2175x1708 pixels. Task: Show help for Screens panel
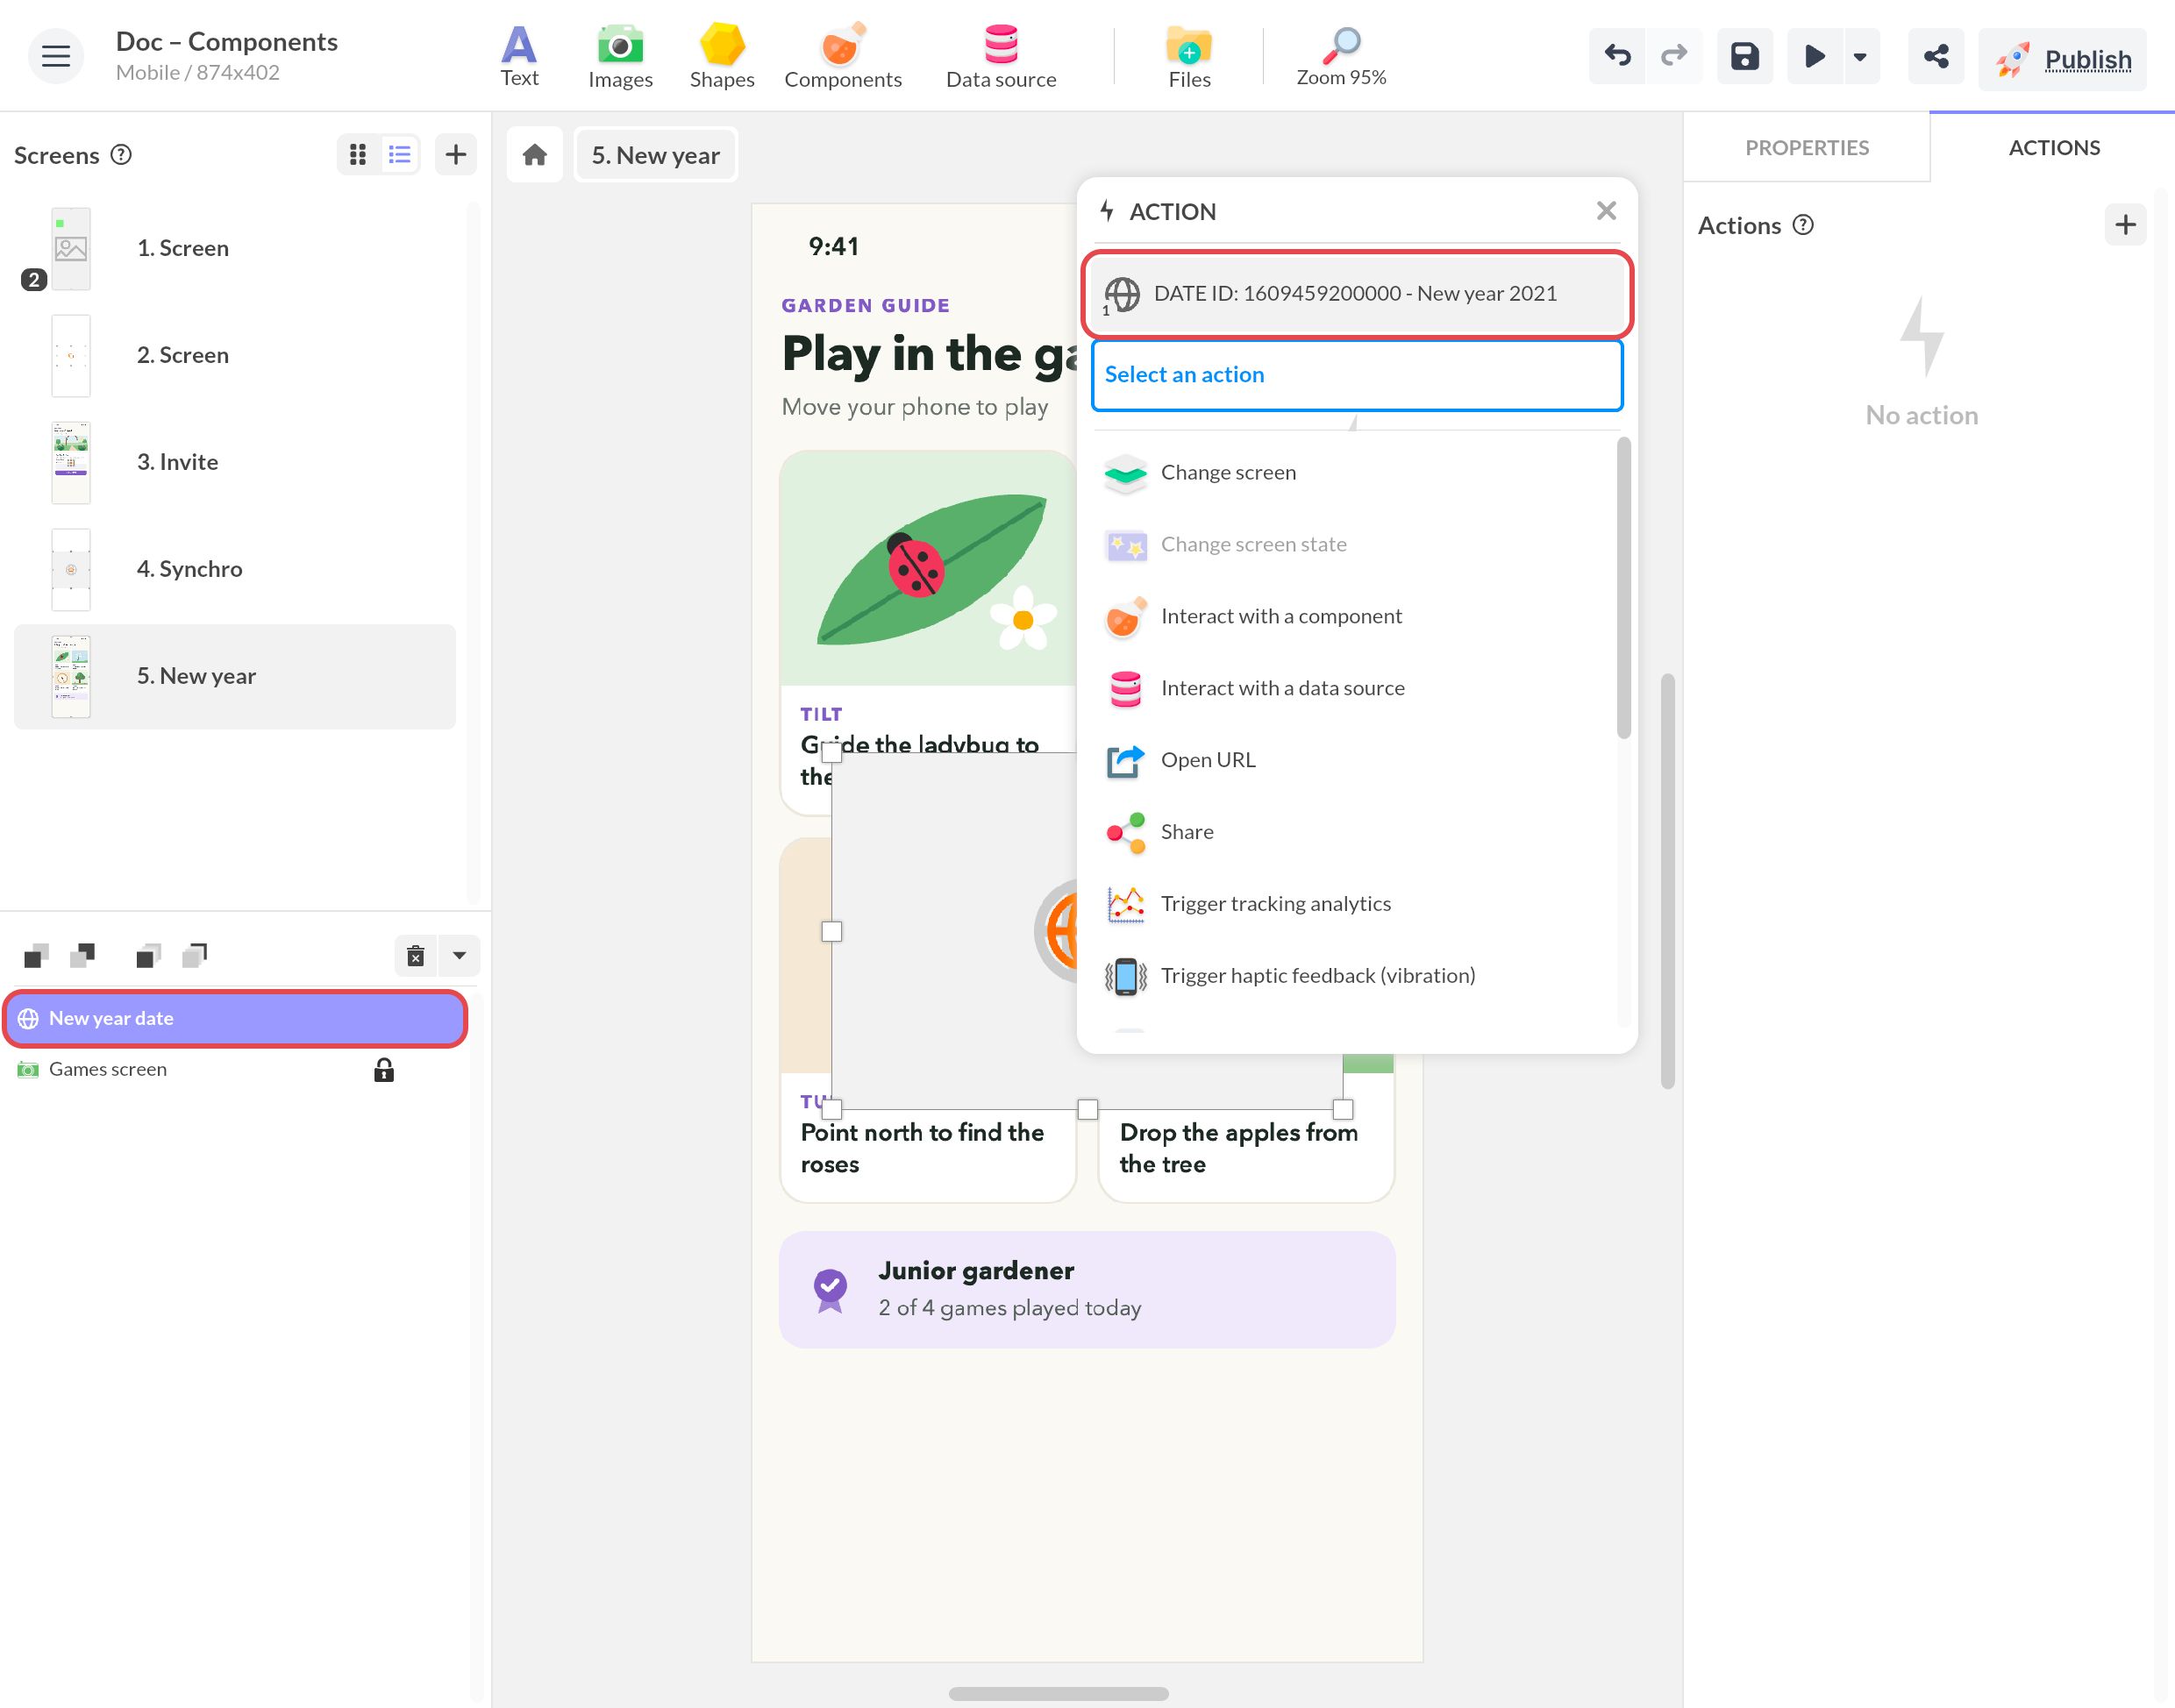(121, 154)
